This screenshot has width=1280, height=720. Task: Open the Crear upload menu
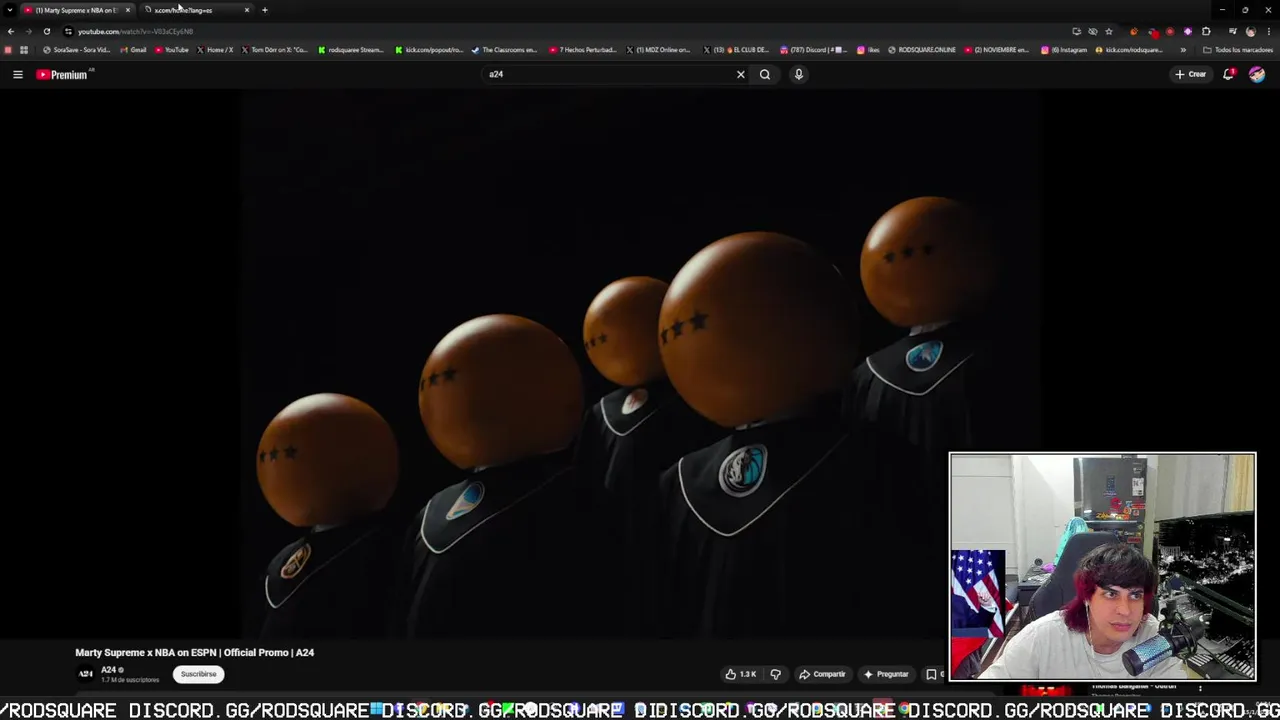coord(1191,74)
